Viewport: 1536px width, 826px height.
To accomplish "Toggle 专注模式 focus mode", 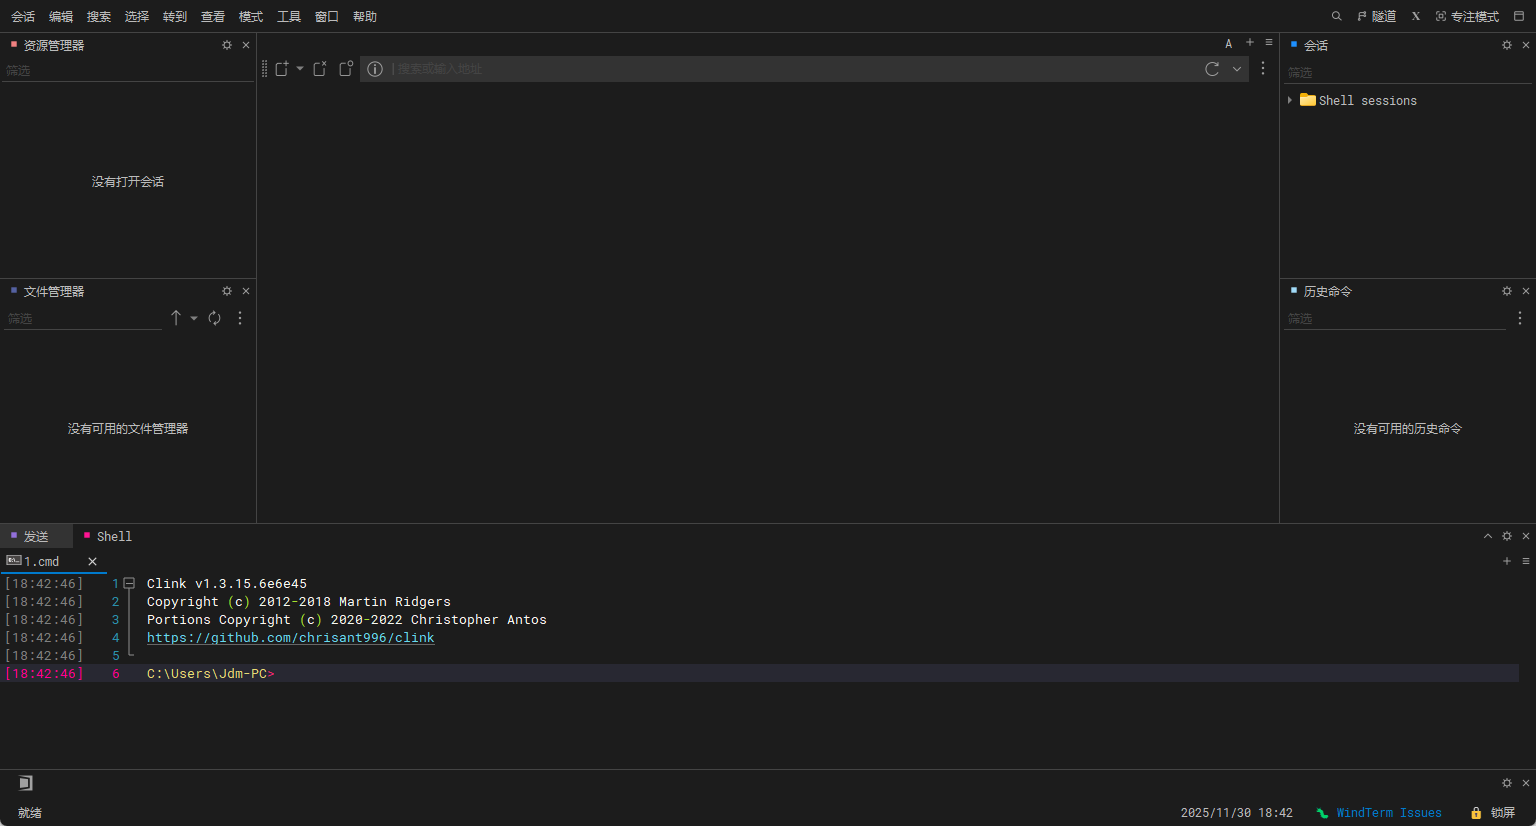I will click(1467, 17).
